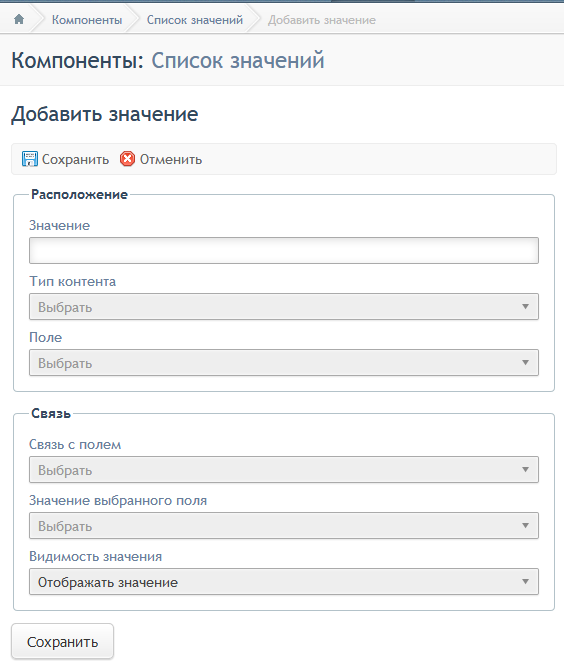Screen dimensions: 564x670
Task: Open the Видимость значения dropdown
Action: click(x=284, y=582)
